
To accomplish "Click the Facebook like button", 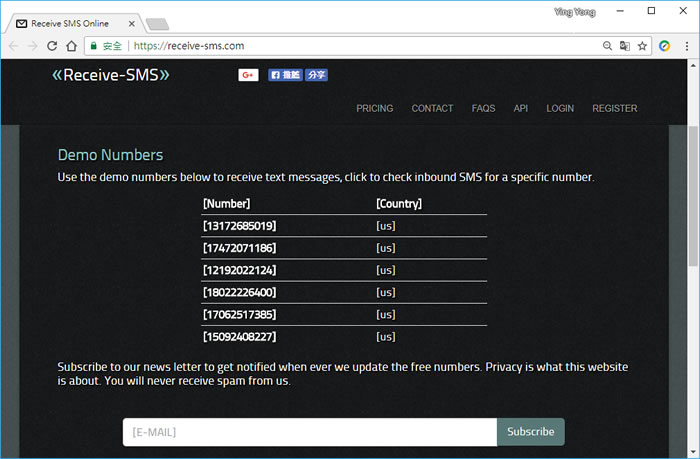I will [285, 75].
